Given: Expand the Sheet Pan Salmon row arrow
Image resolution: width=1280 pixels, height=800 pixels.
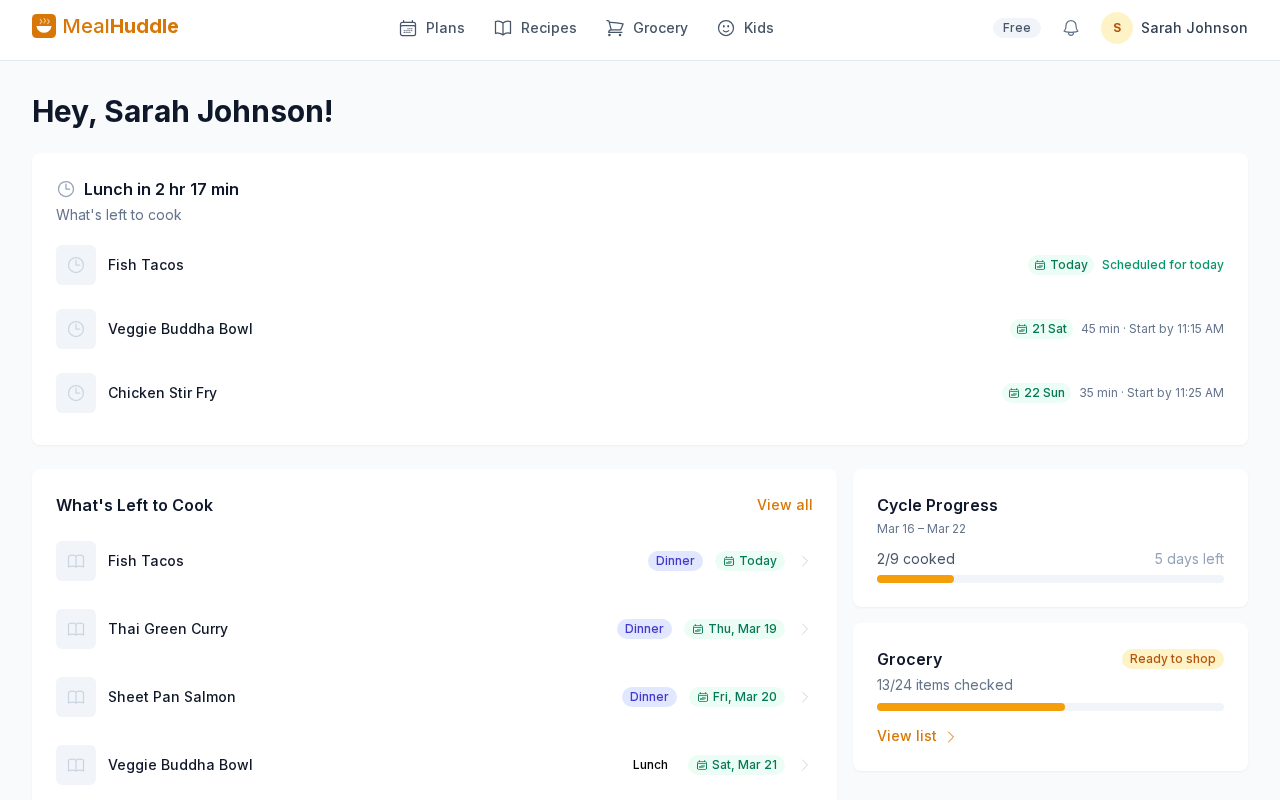Looking at the screenshot, I should click(x=806, y=697).
